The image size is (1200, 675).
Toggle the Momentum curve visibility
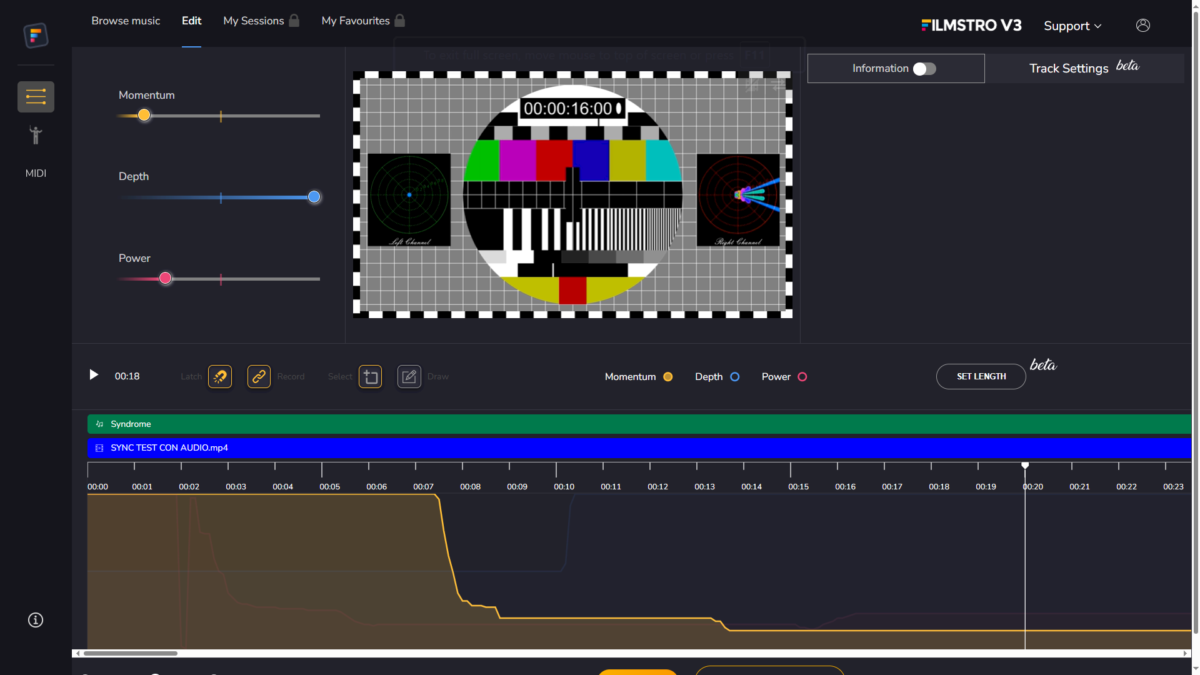pos(668,377)
